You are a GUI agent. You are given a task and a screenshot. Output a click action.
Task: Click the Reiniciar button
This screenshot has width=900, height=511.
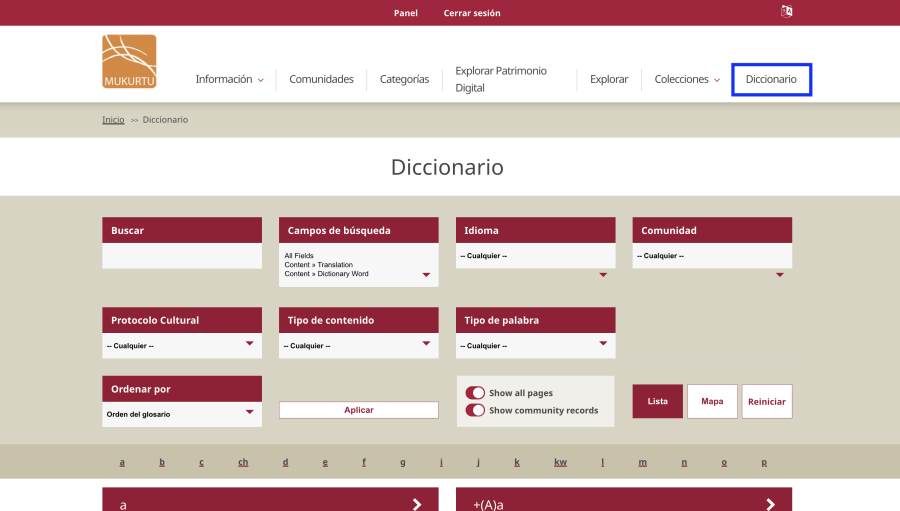tap(767, 401)
